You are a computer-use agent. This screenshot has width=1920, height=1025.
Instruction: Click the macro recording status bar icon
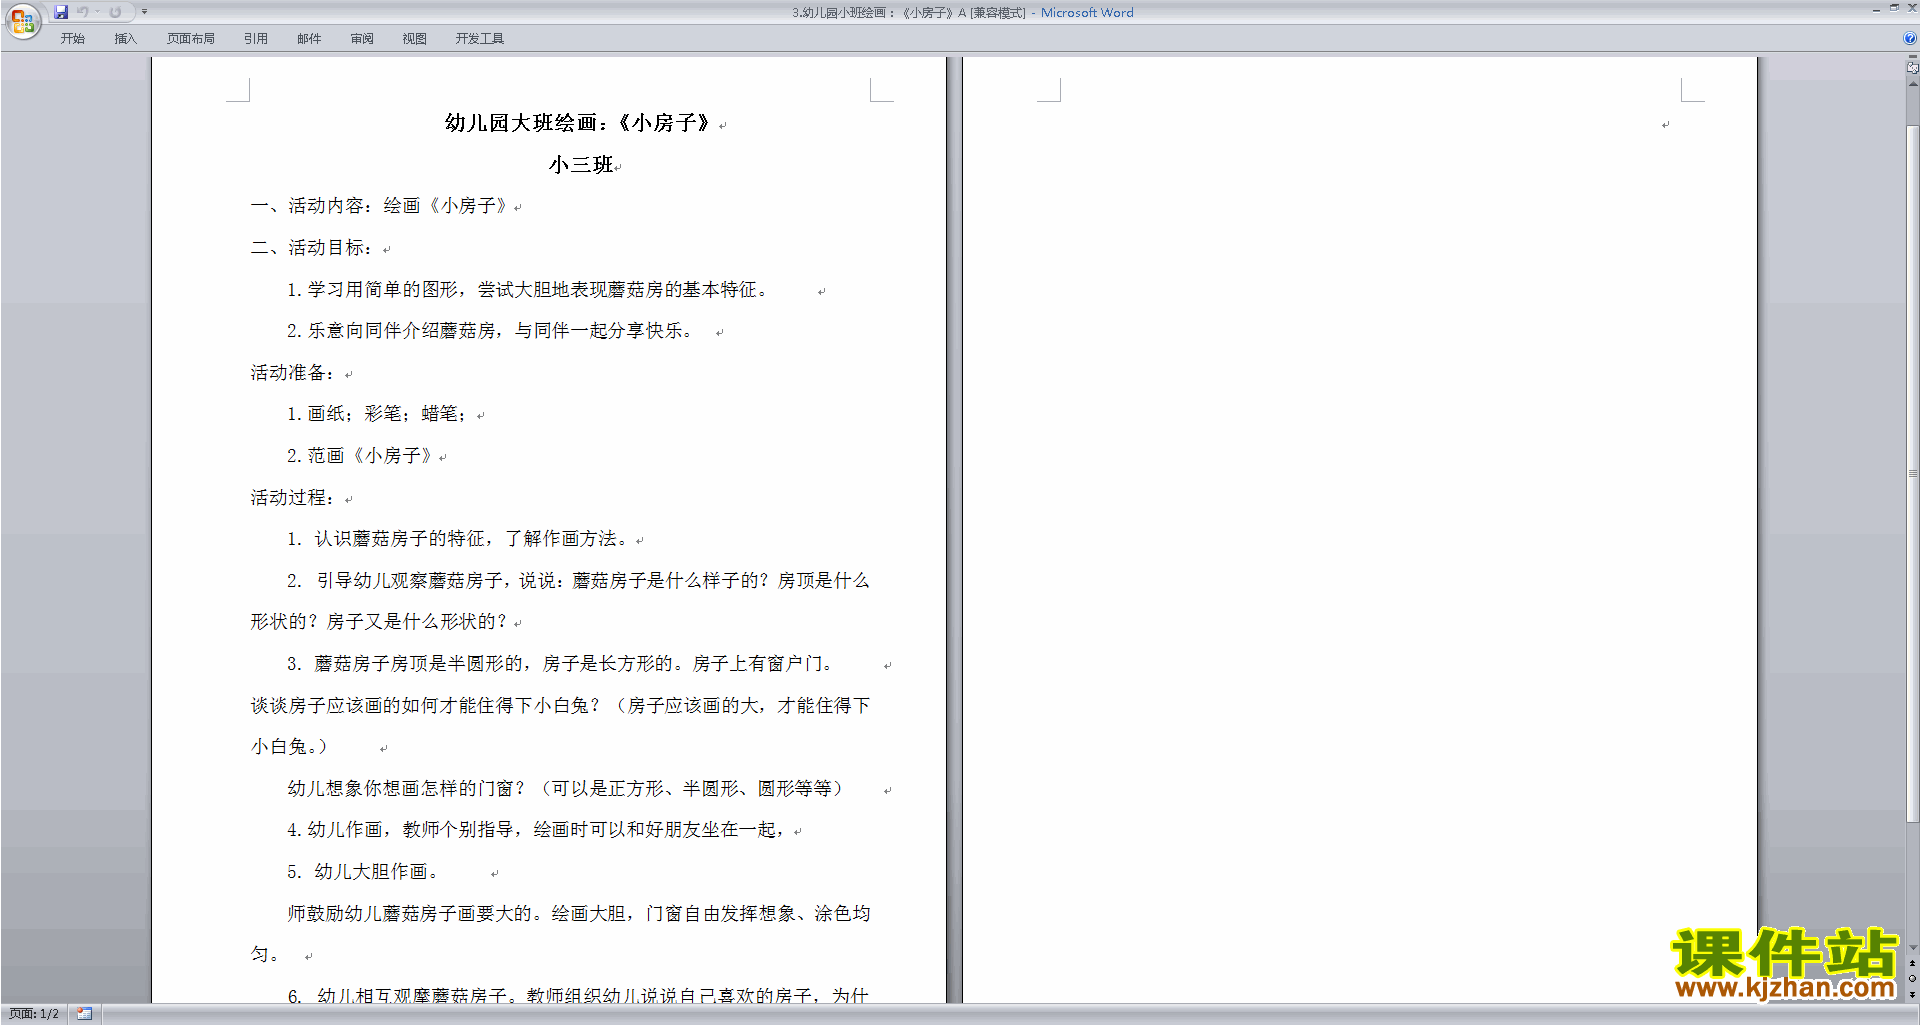click(85, 1014)
